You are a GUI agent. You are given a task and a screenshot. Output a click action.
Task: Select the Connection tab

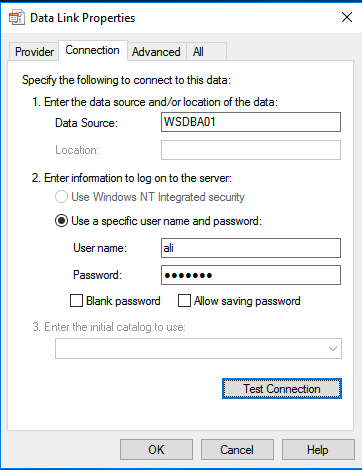93,50
